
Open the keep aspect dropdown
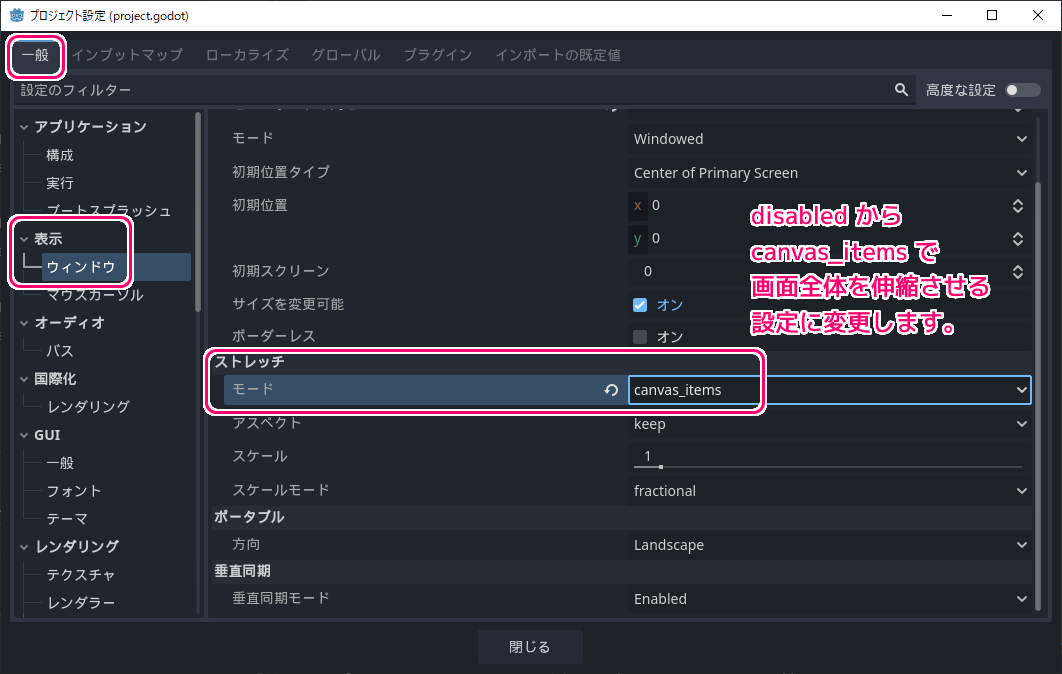(x=830, y=424)
